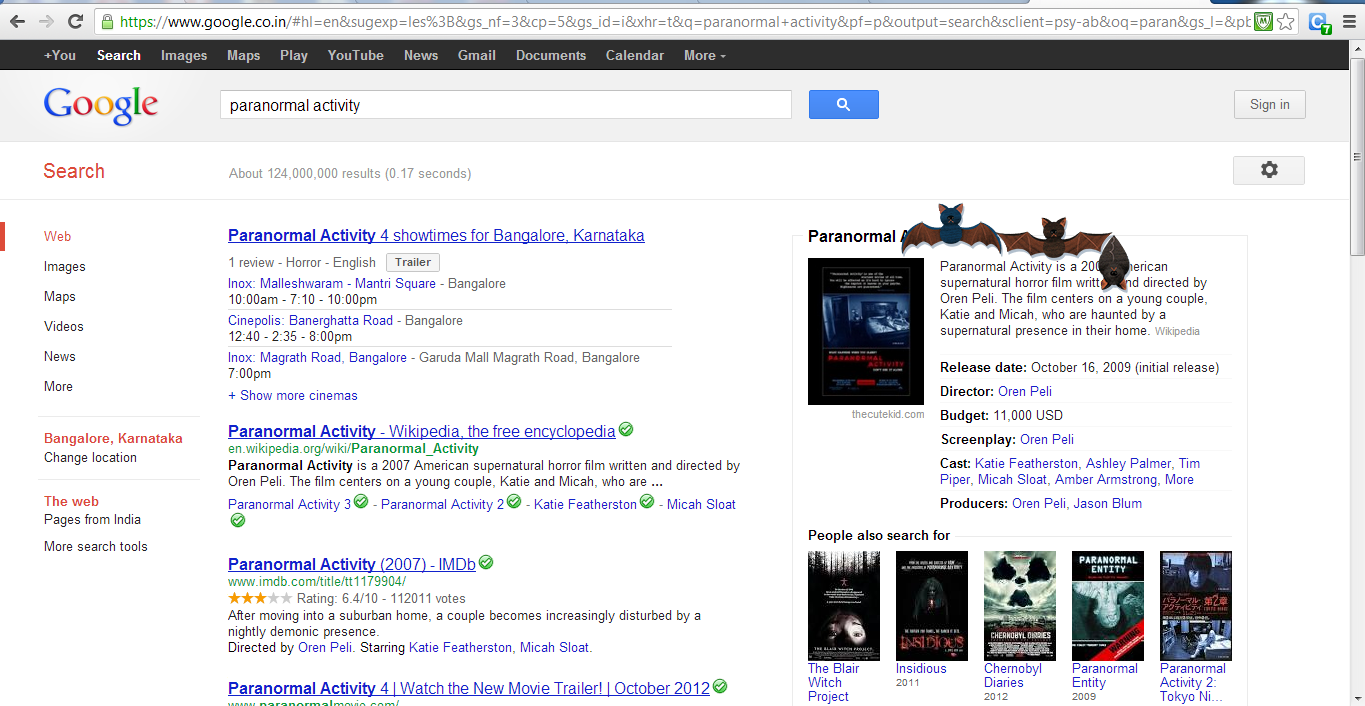1365x706 pixels.
Task: Click the New Movie Trailer October 2012 result
Action: click(x=469, y=688)
